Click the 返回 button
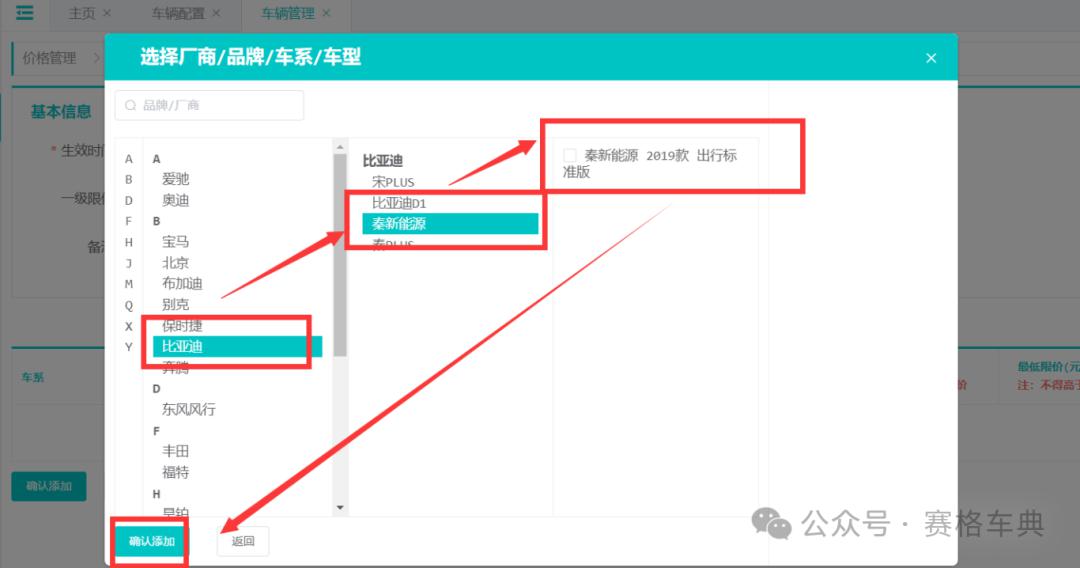Viewport: 1080px width, 568px height. point(243,541)
